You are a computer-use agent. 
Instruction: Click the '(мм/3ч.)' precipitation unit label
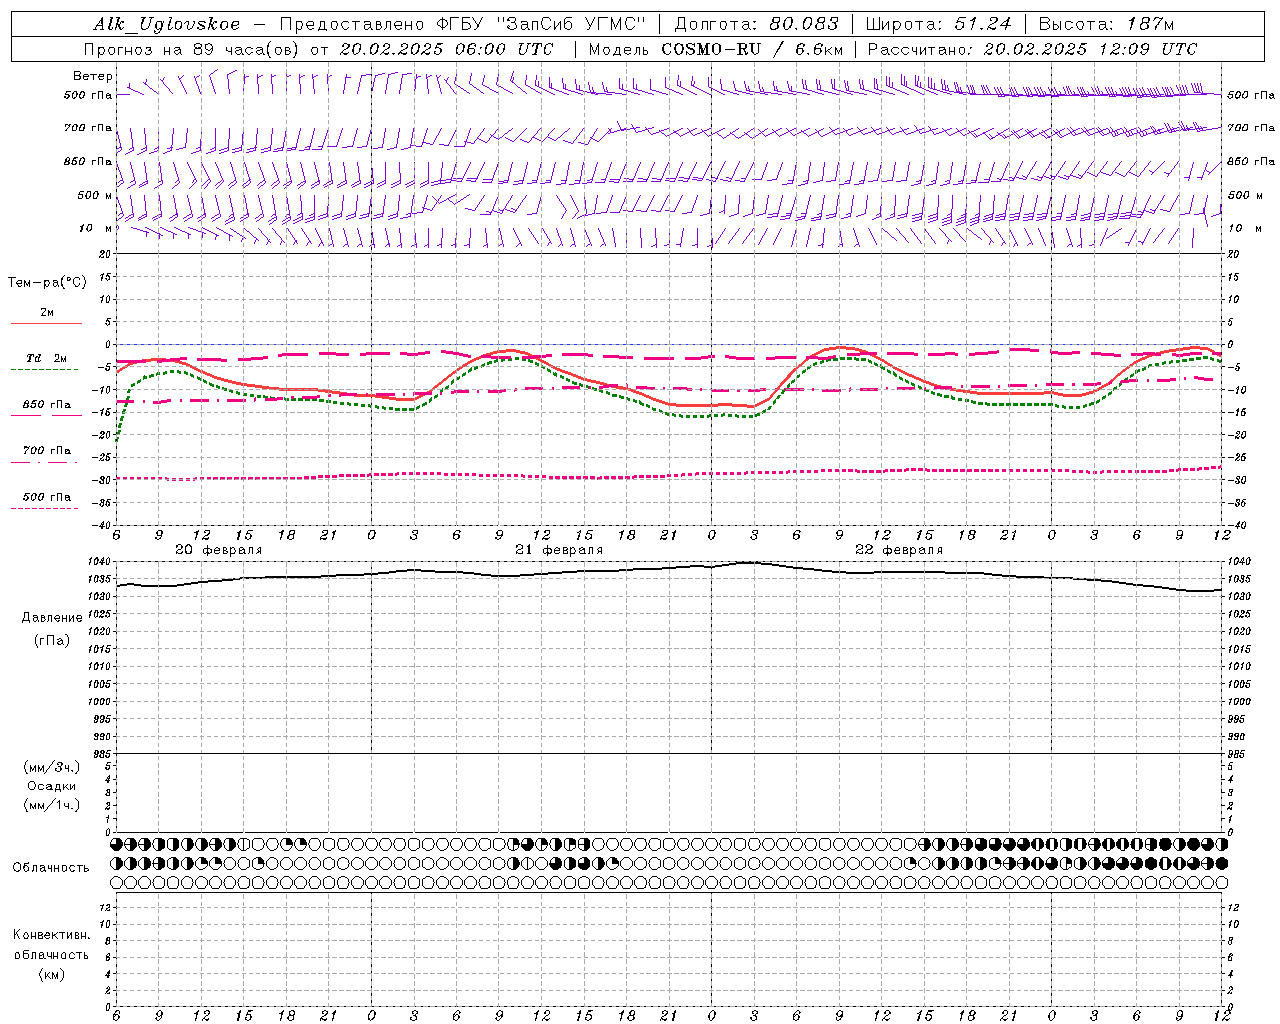52,767
